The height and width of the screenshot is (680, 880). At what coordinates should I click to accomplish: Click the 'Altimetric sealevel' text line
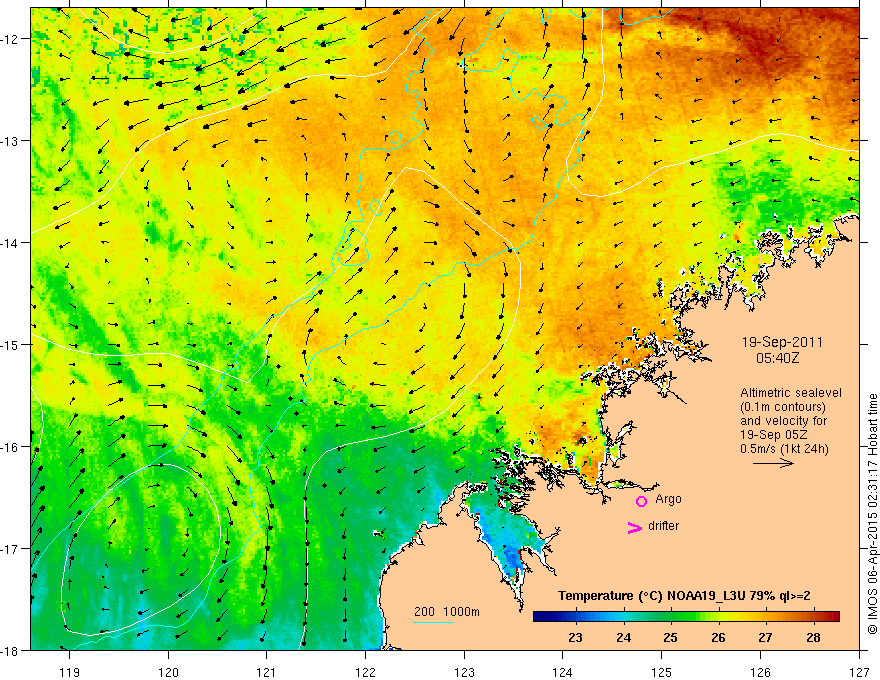(791, 393)
